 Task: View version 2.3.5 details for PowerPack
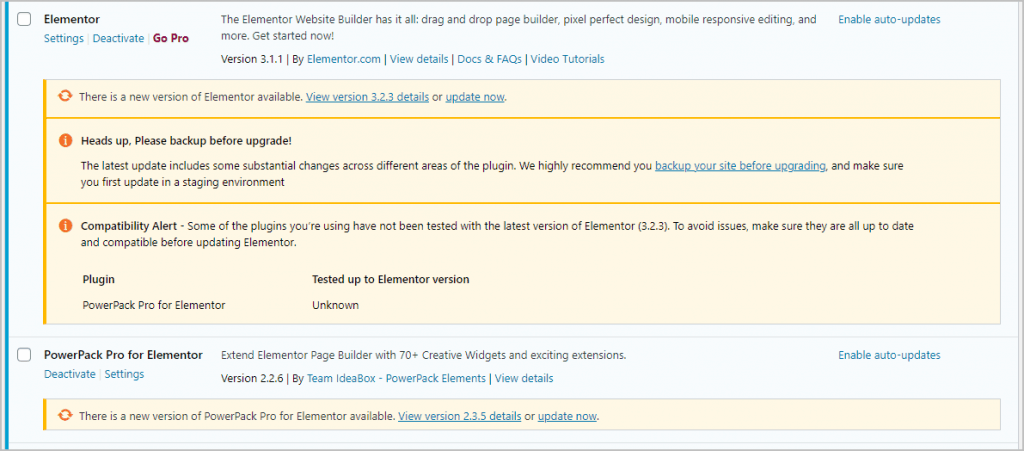(x=459, y=416)
